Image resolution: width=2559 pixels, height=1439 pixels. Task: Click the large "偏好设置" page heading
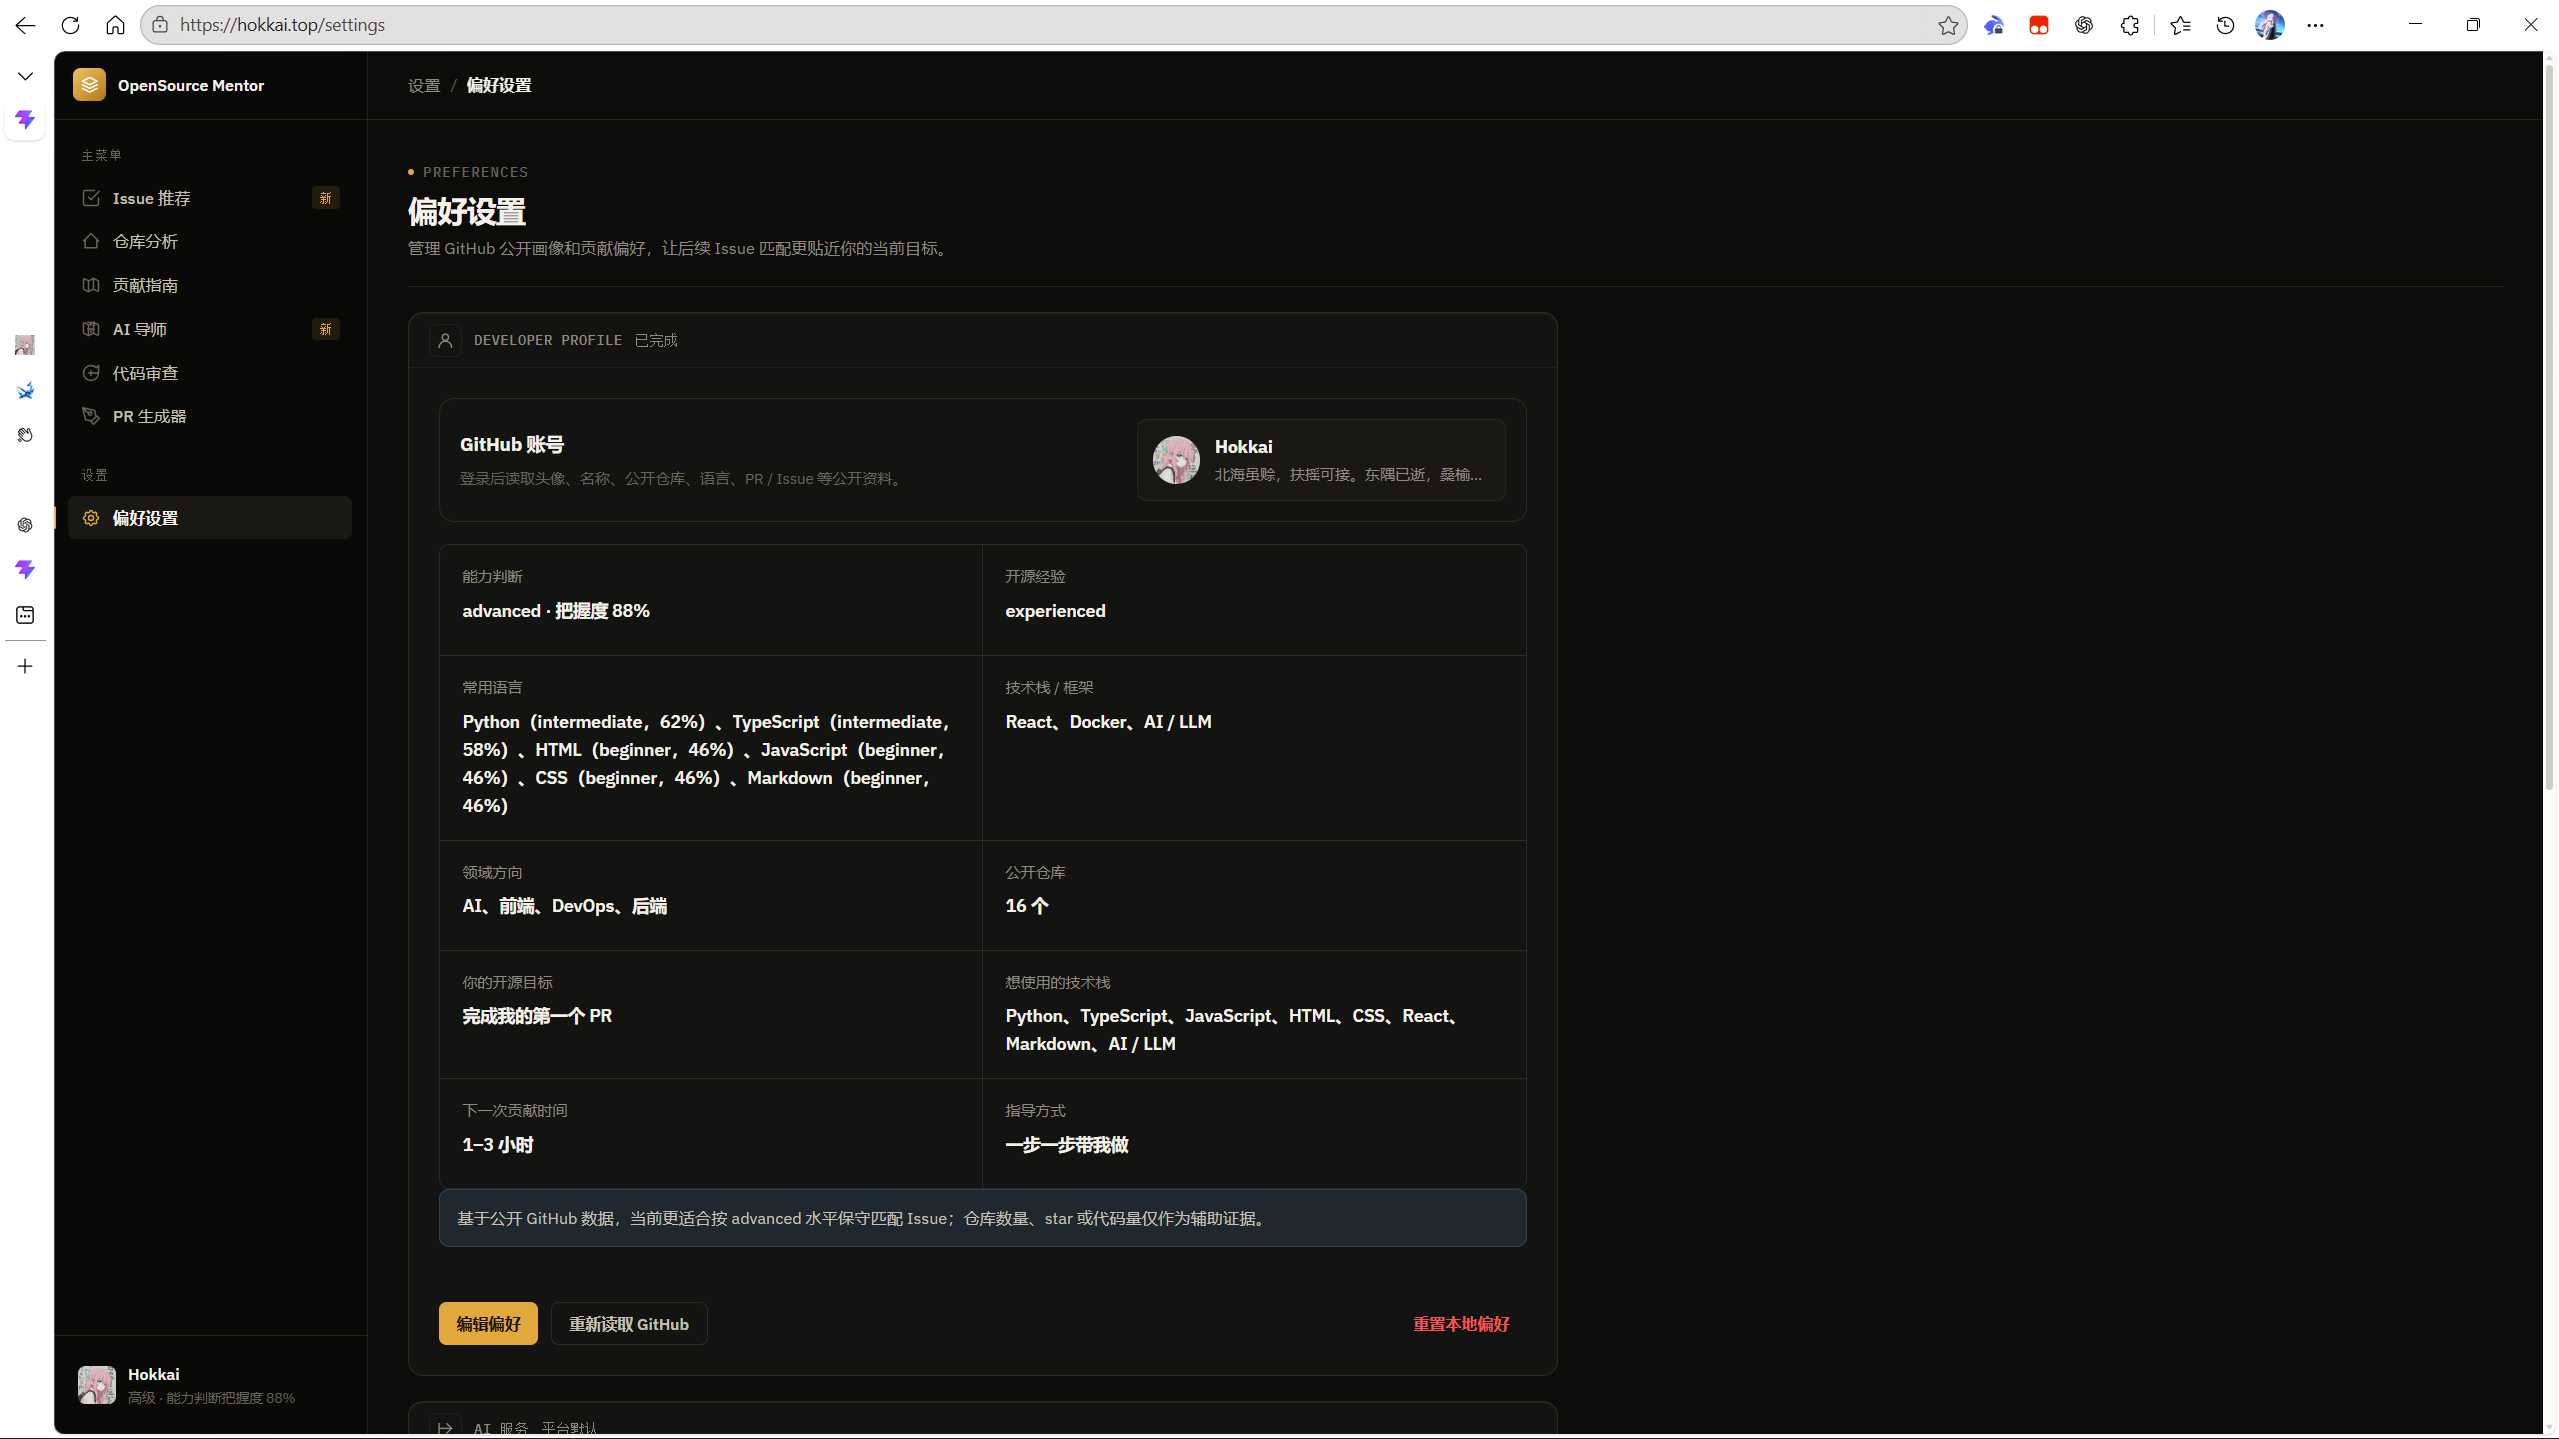pos(467,212)
